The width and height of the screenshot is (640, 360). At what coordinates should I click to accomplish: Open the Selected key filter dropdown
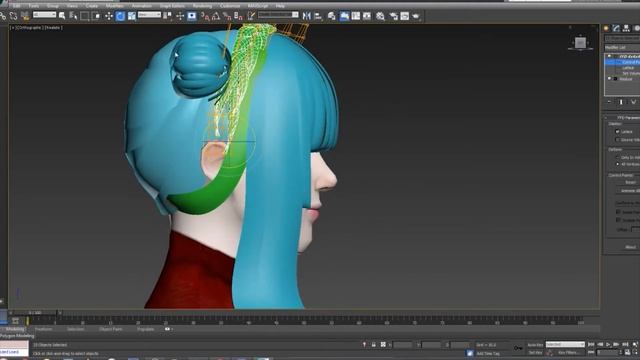565,344
